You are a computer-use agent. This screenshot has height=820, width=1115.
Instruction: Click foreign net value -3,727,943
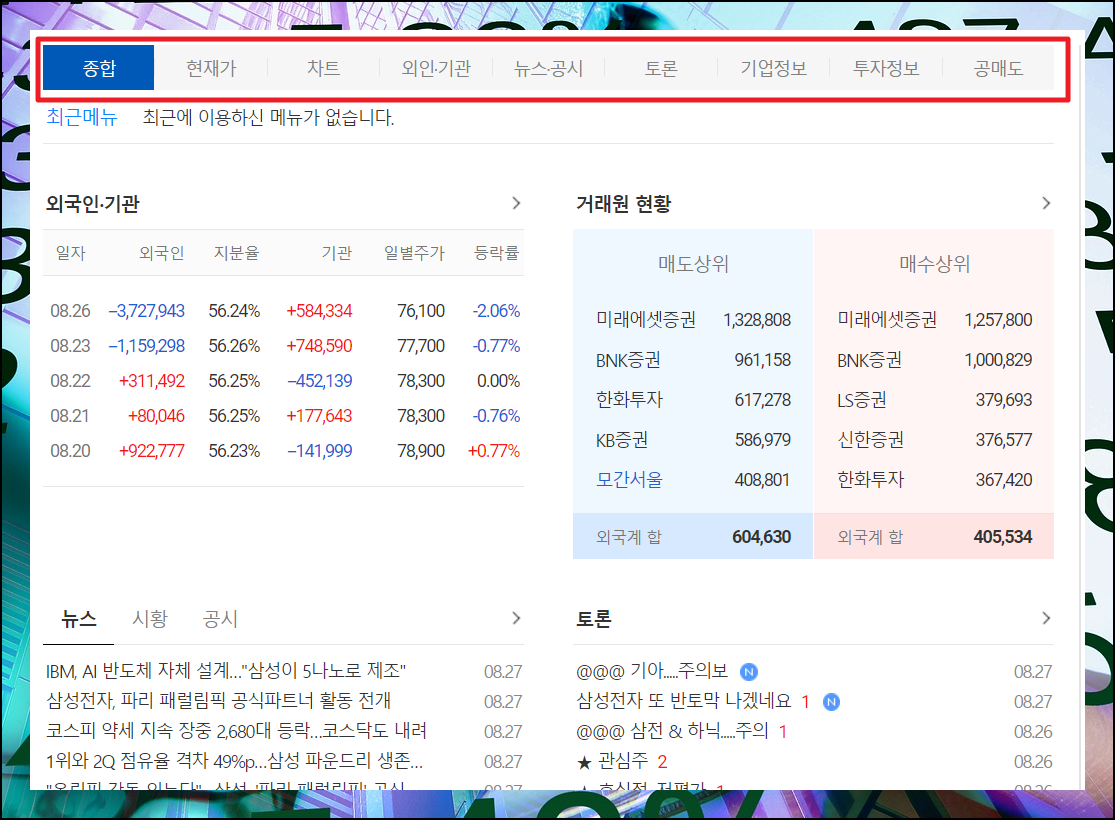point(146,311)
